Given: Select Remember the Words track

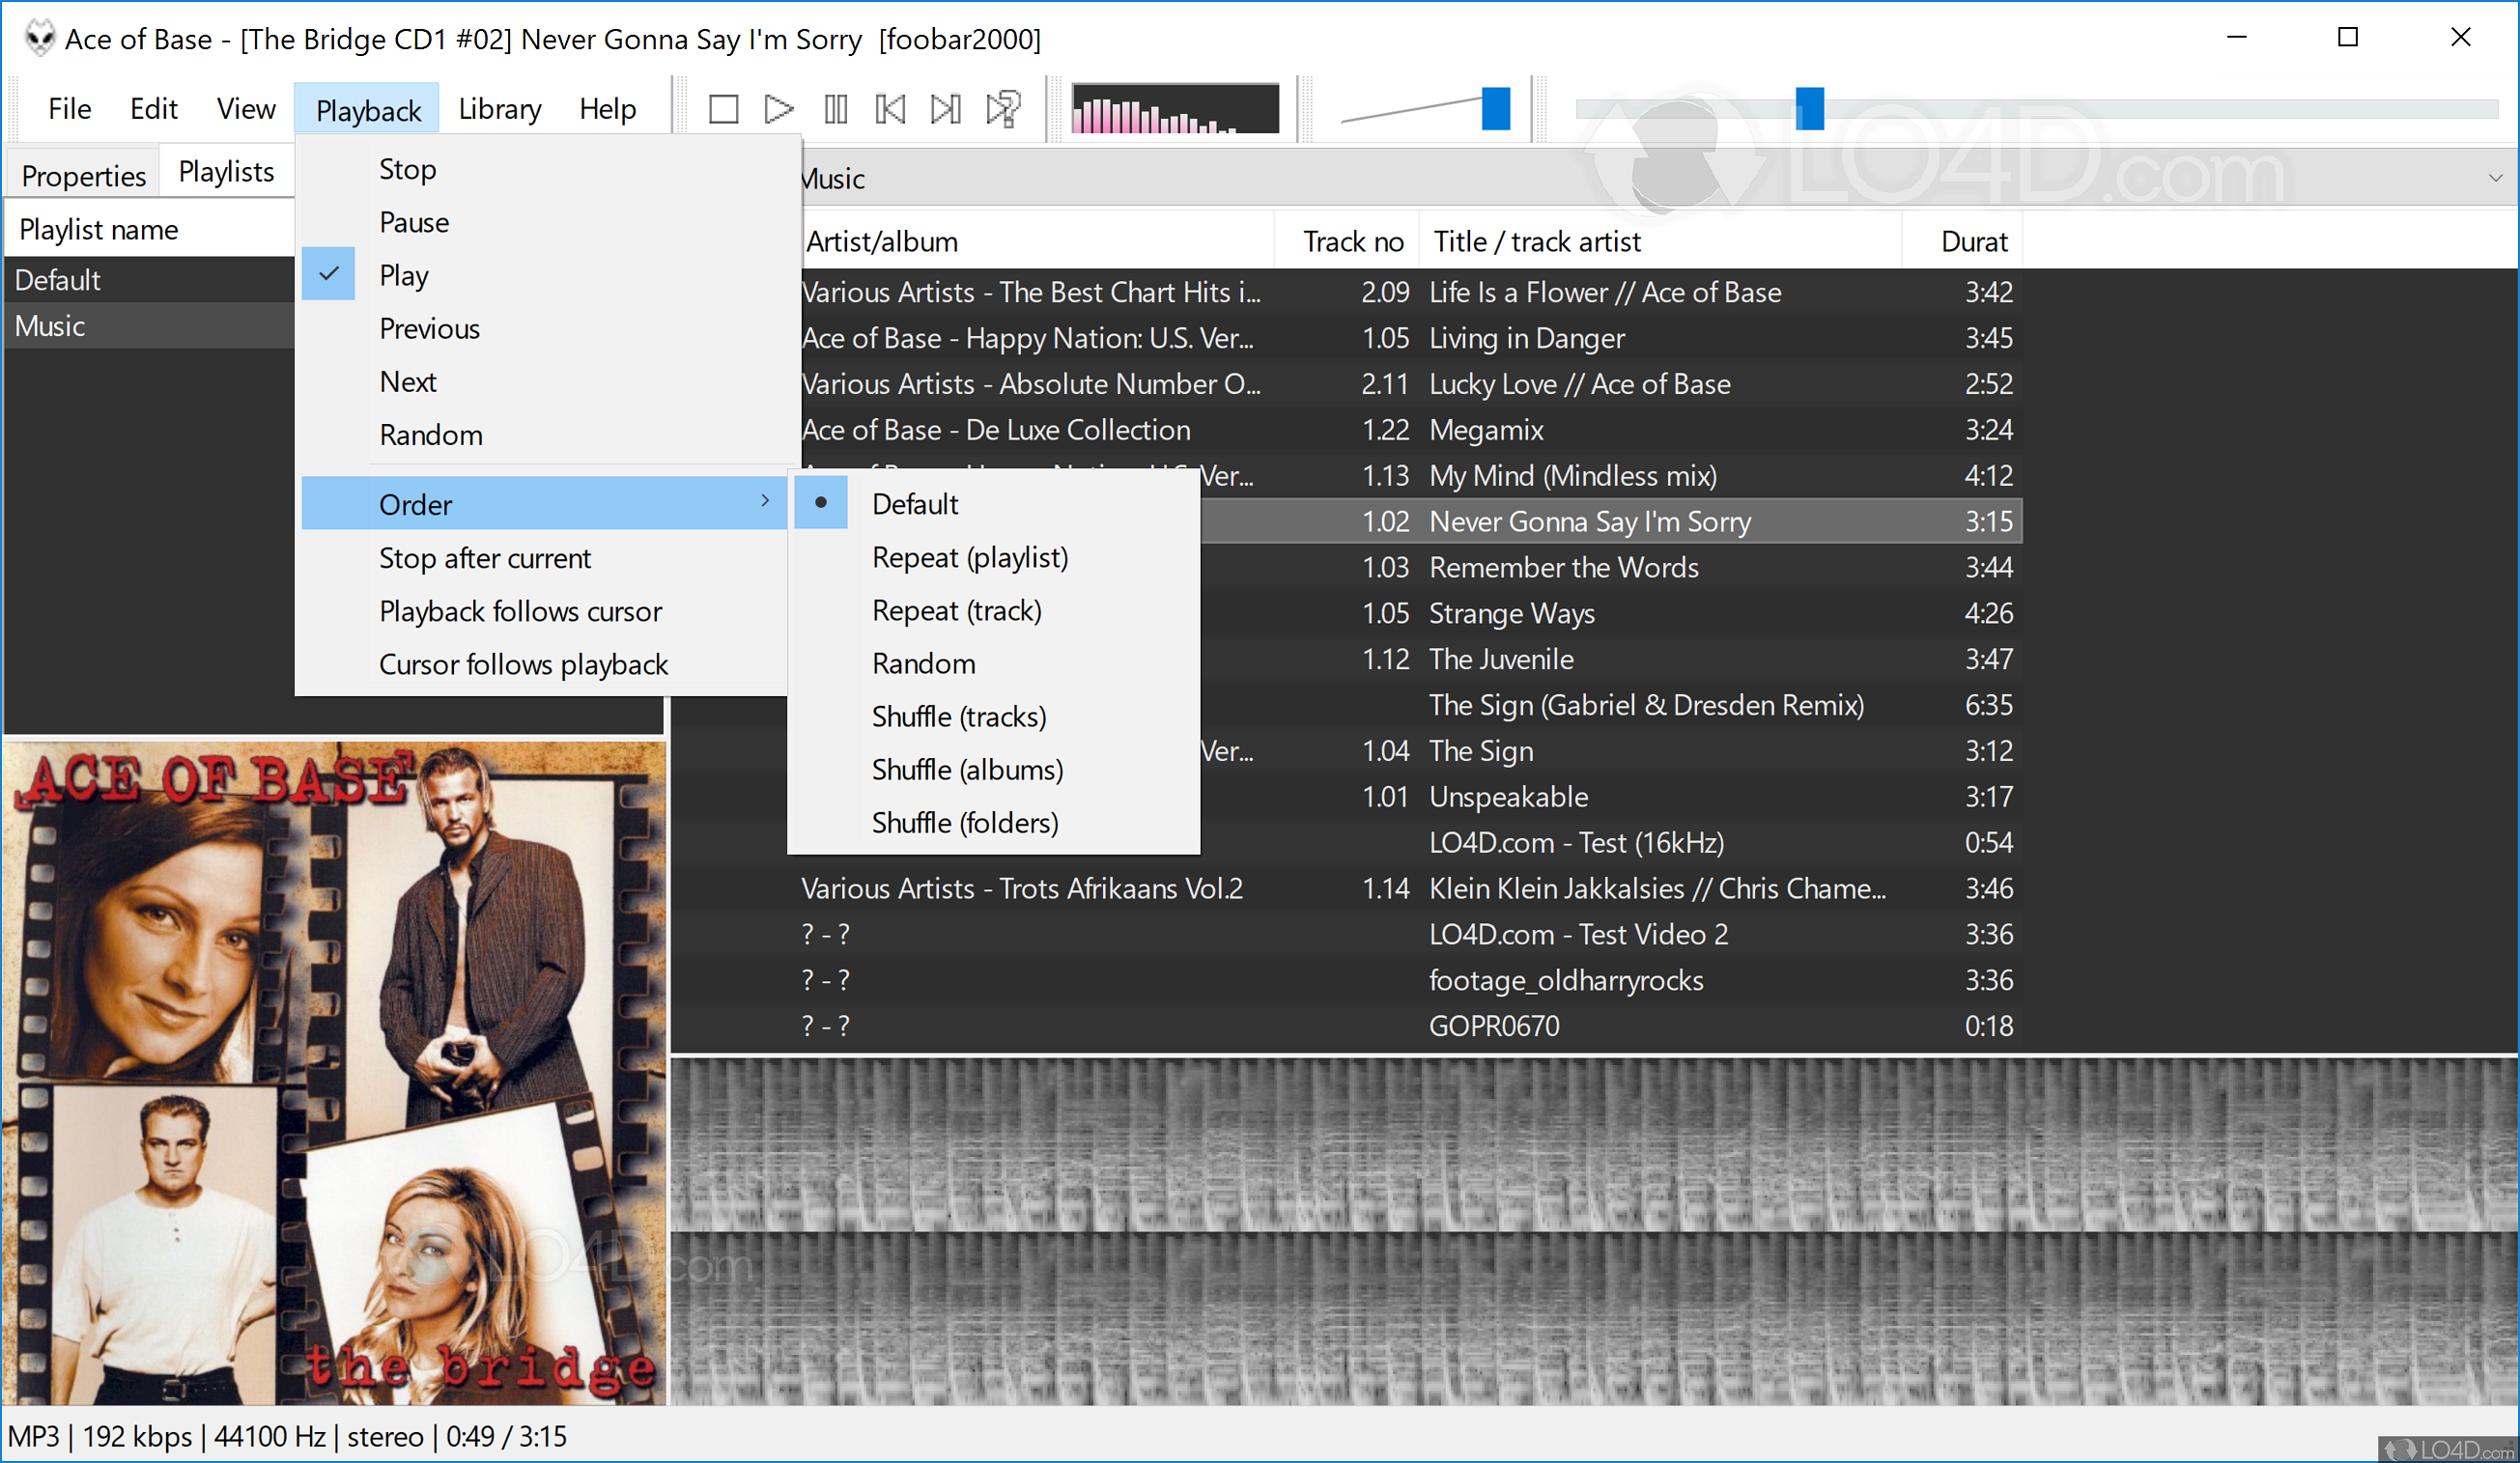Looking at the screenshot, I should point(1610,567).
